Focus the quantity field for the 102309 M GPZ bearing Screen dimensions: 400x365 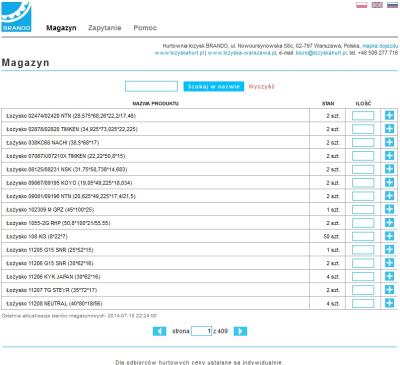click(x=363, y=210)
